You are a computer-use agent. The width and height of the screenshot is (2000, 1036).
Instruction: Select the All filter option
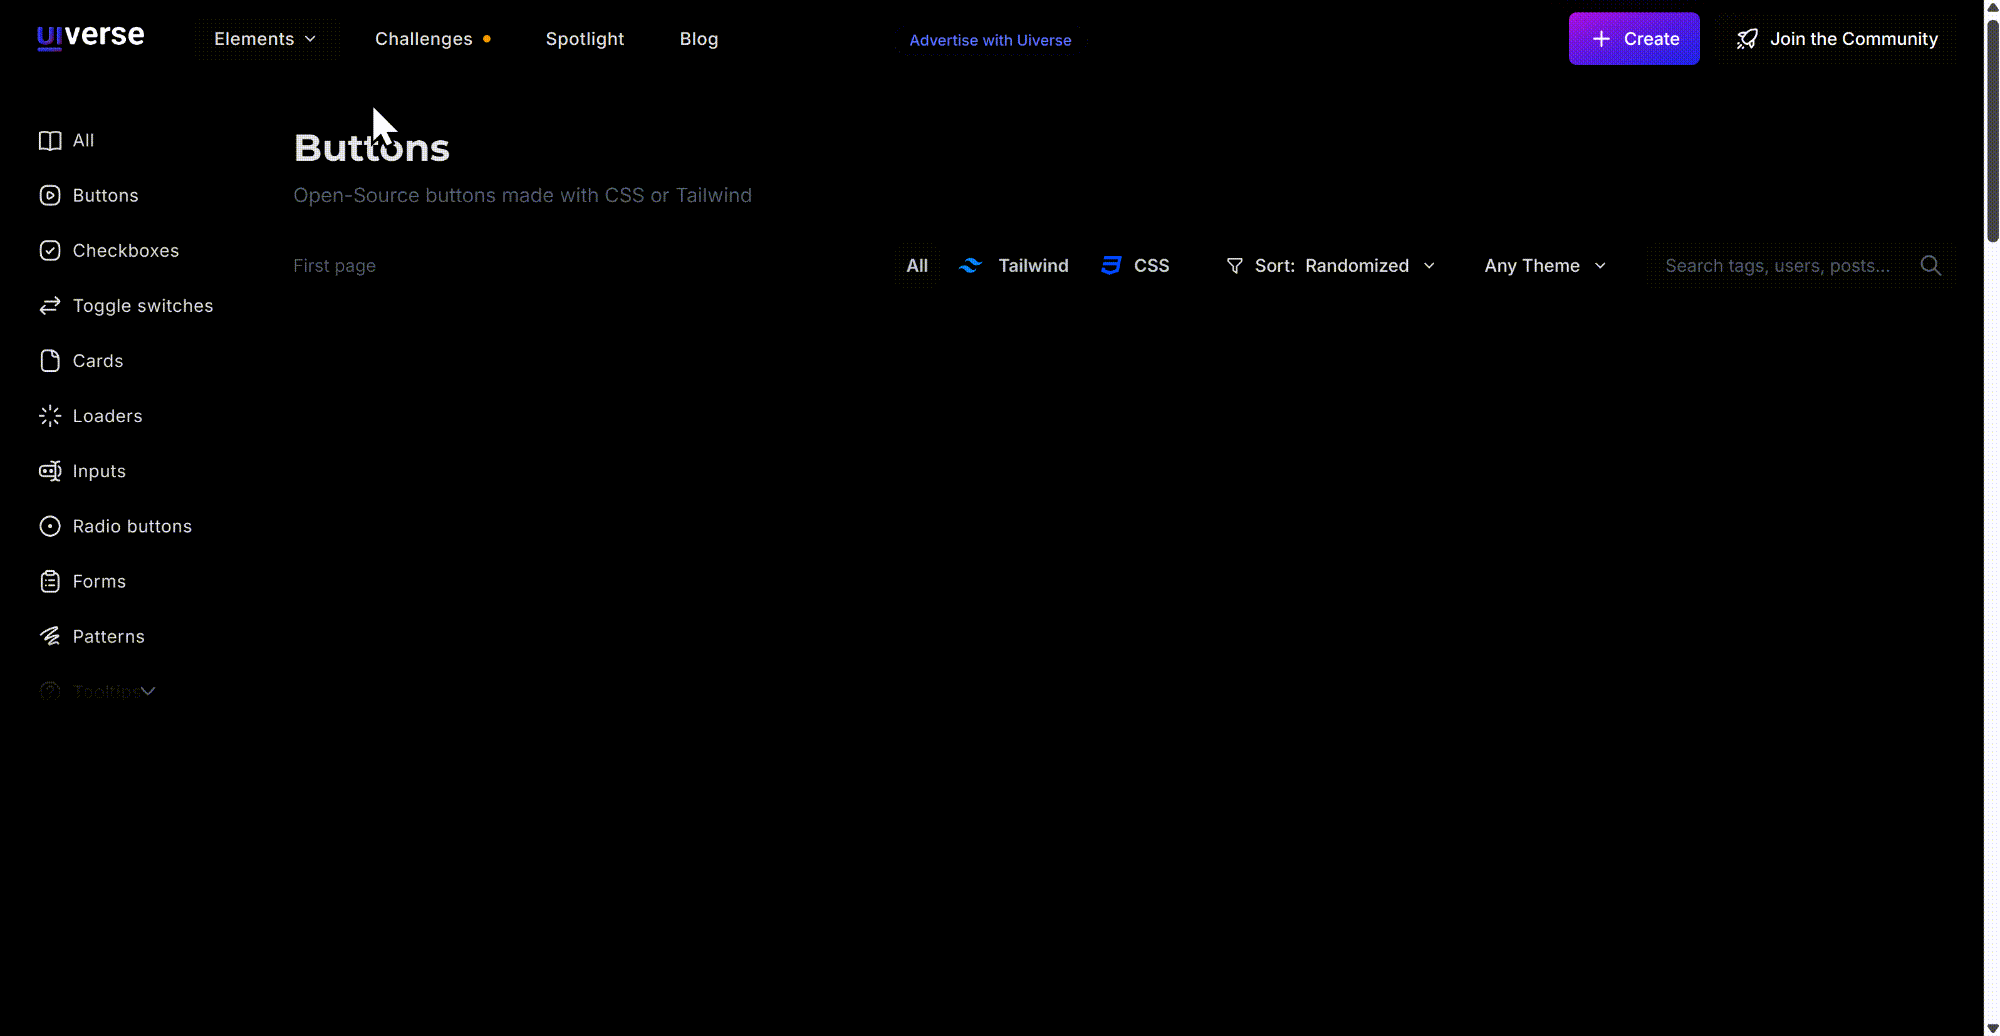coord(916,266)
